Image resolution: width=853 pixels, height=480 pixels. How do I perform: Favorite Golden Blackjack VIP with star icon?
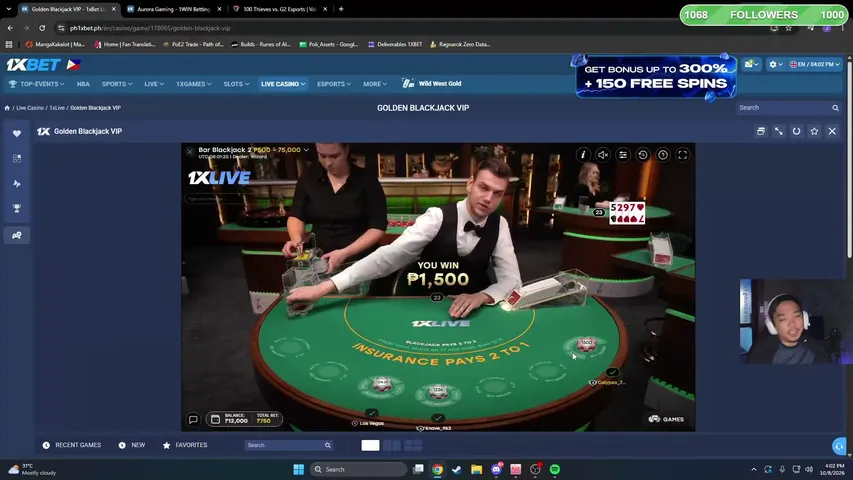(x=814, y=131)
